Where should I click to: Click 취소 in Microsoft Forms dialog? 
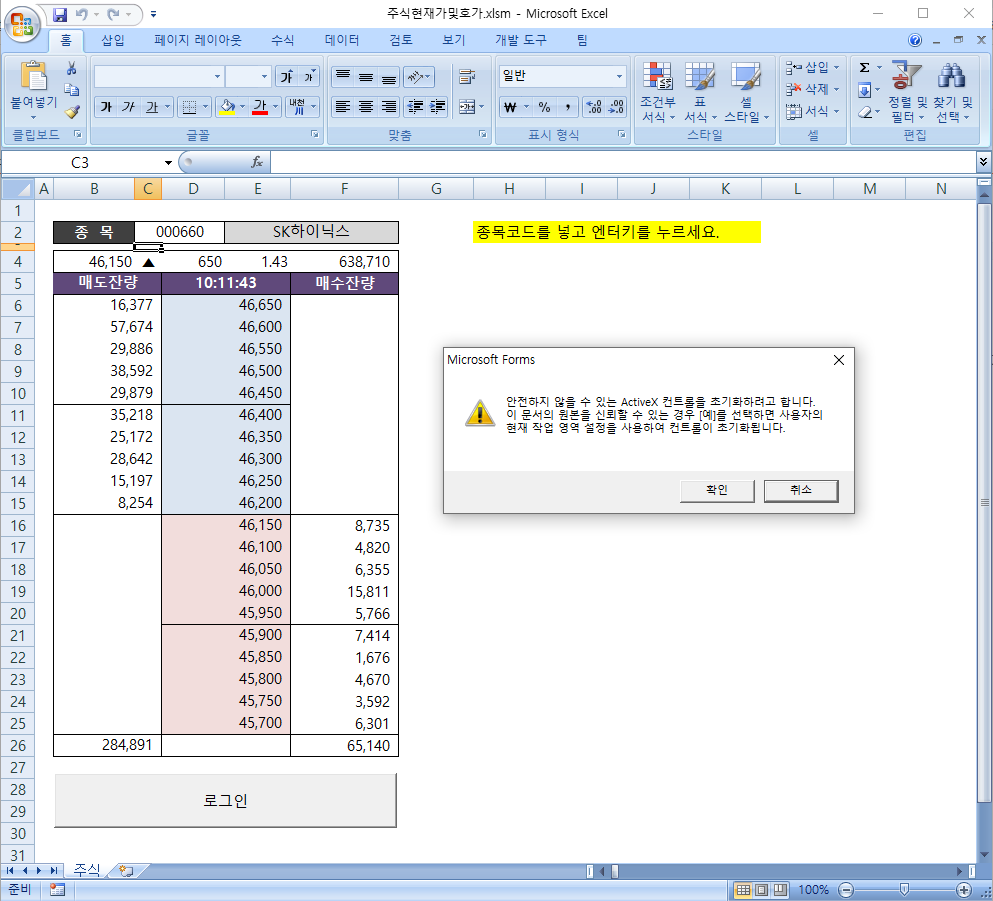coord(801,490)
